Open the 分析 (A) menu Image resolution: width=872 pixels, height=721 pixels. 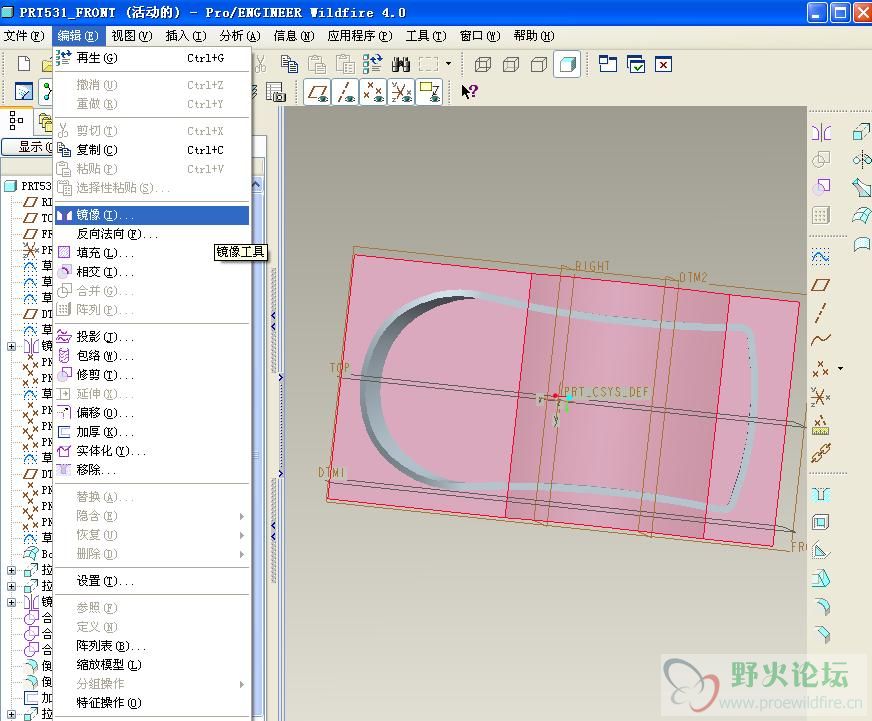tap(240, 36)
